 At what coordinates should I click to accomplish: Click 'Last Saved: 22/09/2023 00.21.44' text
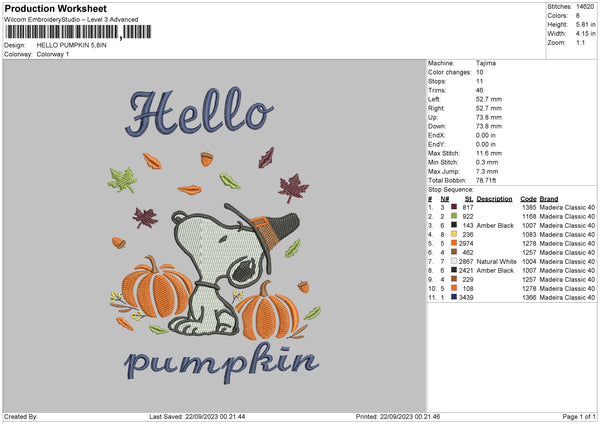coord(197,416)
